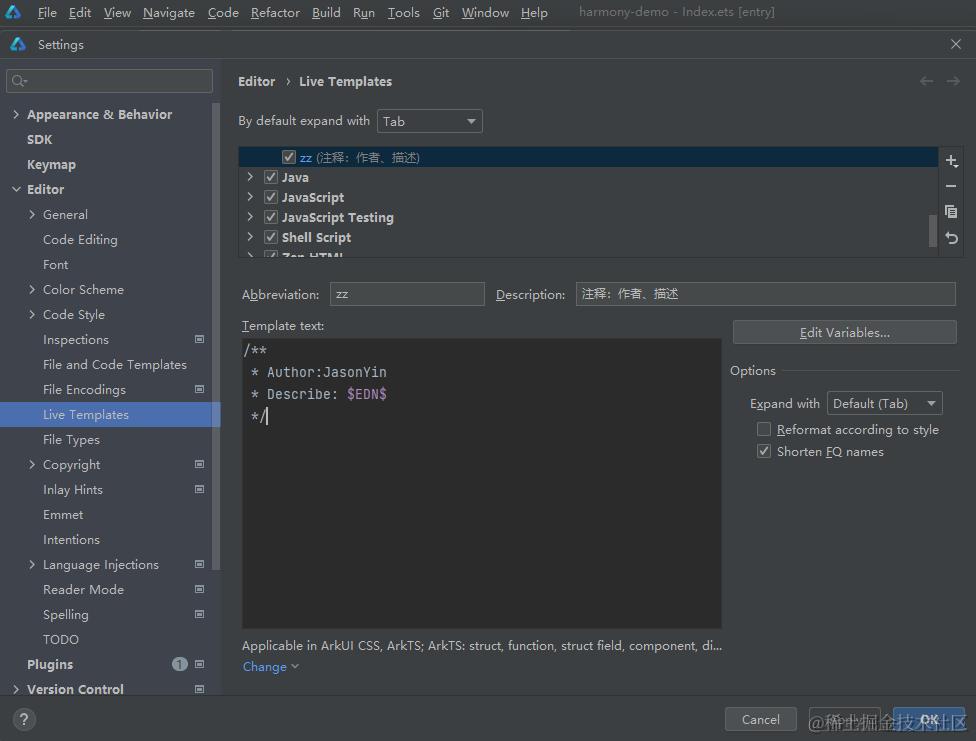Click the project-level icon beside Version Control
Image resolution: width=976 pixels, height=741 pixels.
pyautogui.click(x=199, y=689)
